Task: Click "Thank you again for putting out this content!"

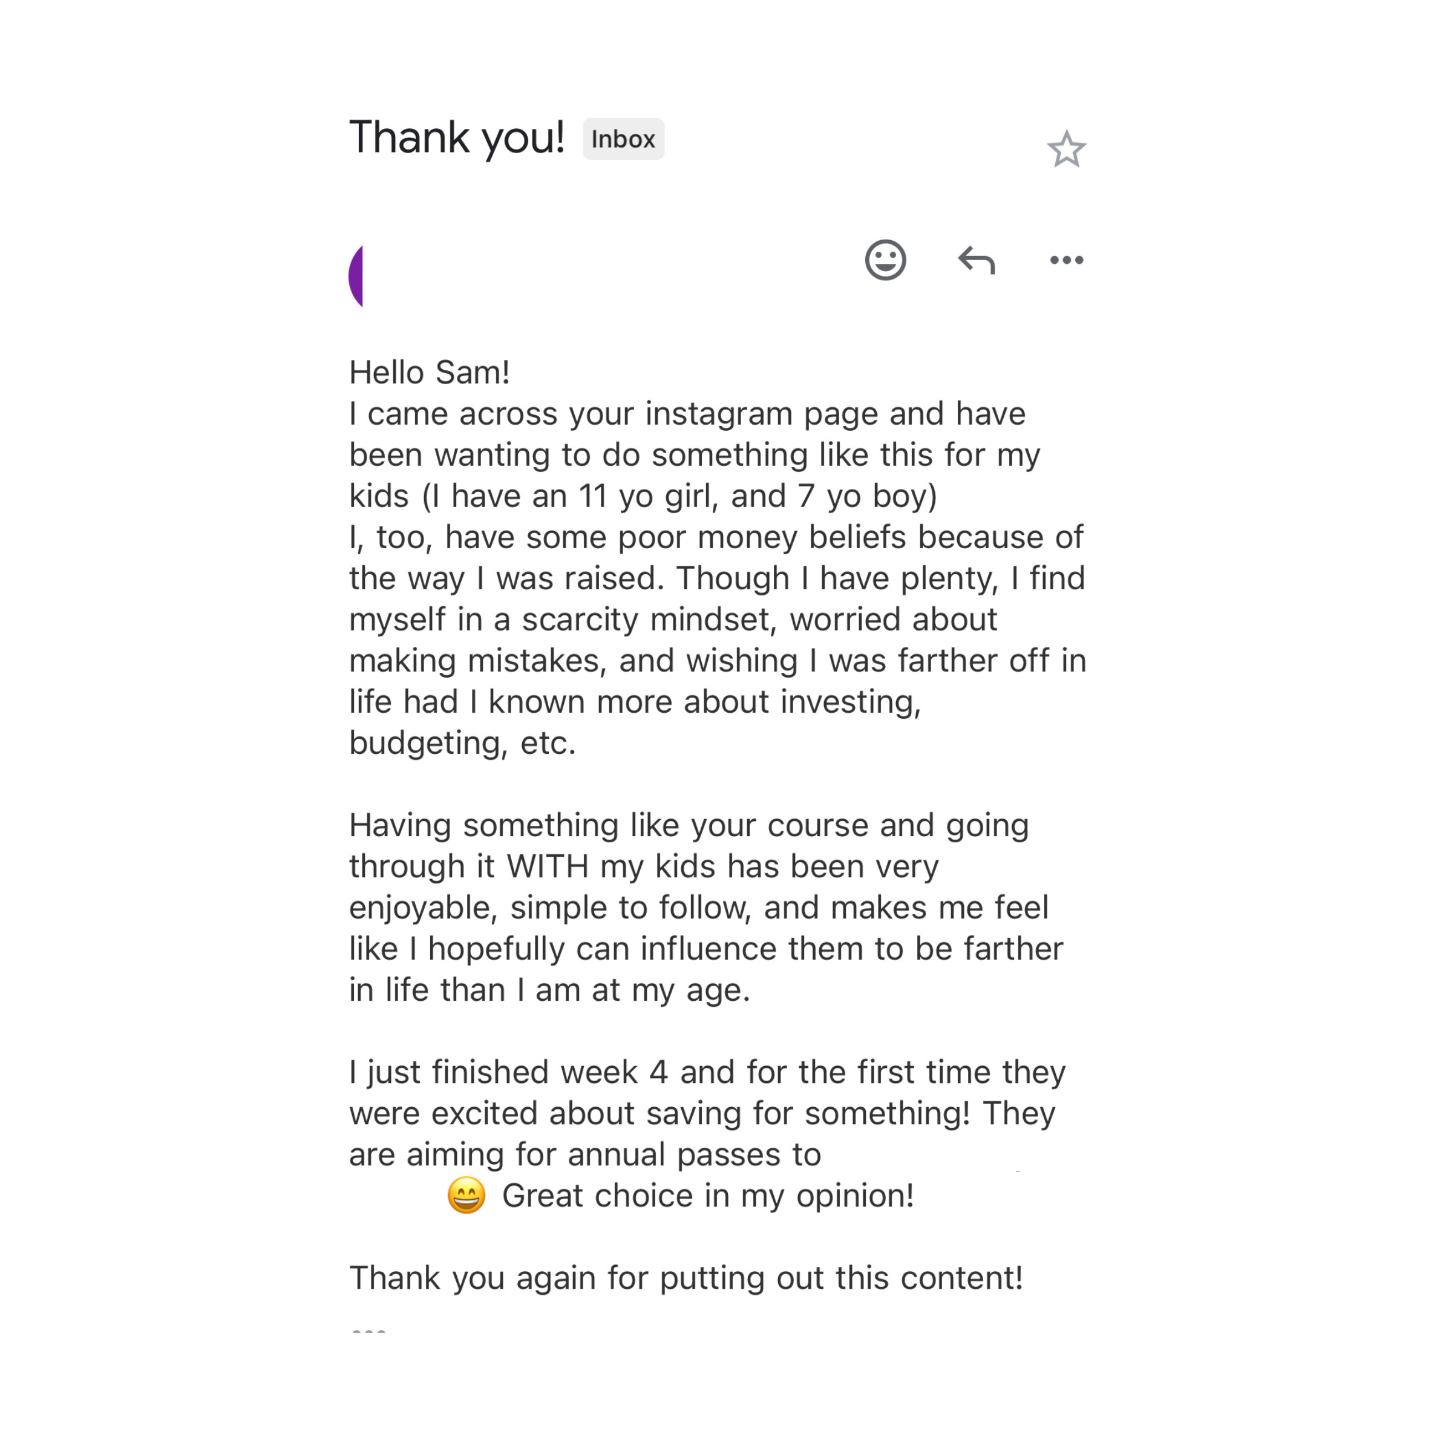Action: pyautogui.click(x=685, y=1278)
